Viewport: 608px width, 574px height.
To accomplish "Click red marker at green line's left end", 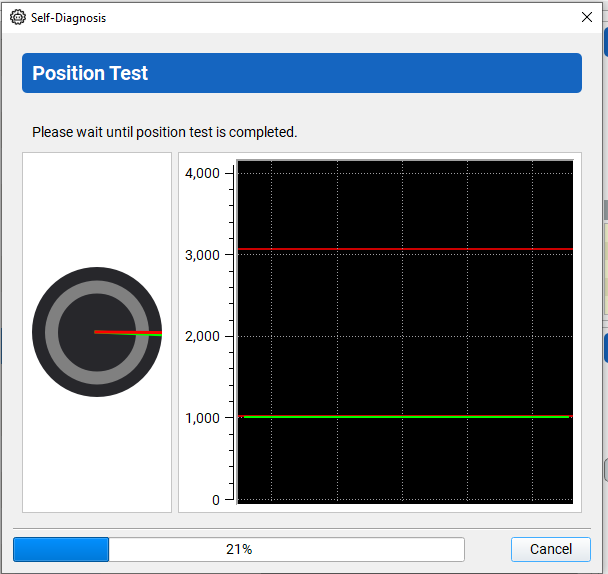I will pos(240,416).
